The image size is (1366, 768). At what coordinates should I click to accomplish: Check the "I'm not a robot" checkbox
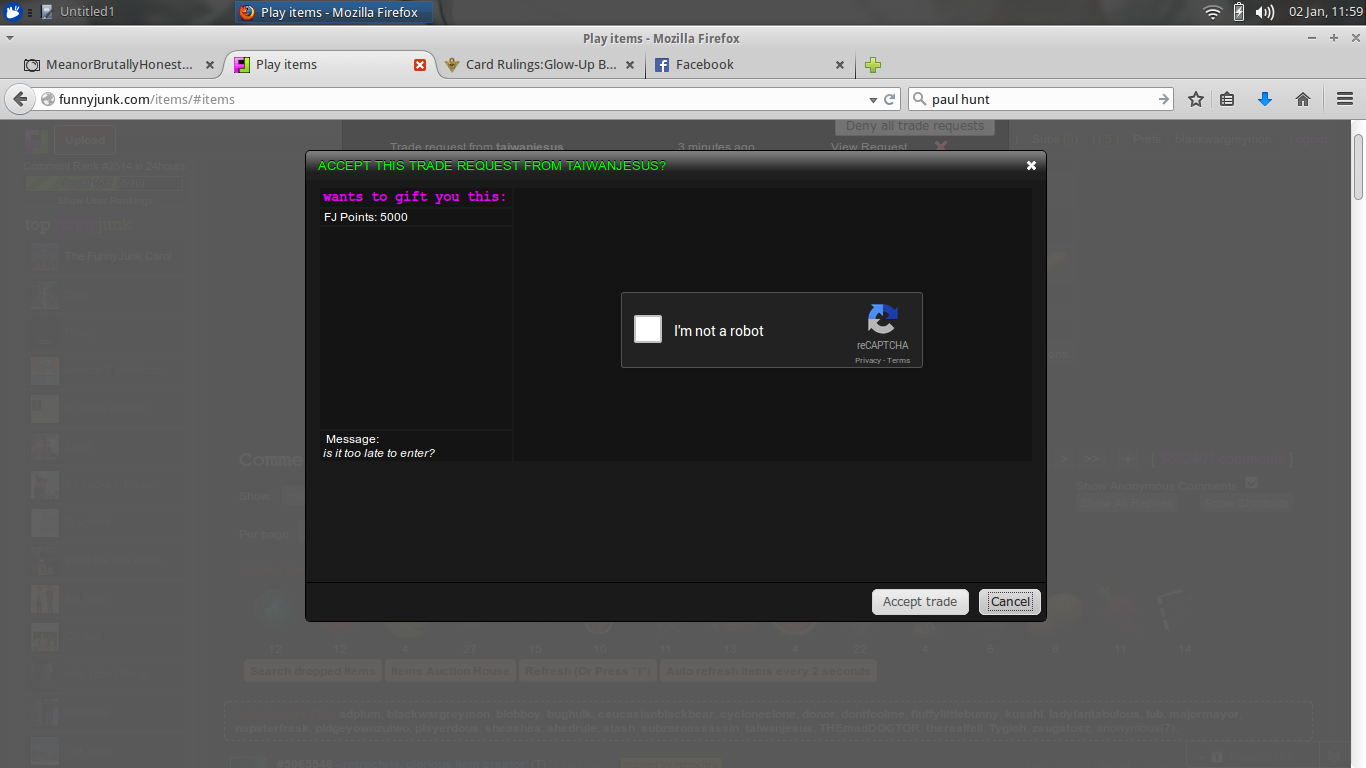point(648,329)
